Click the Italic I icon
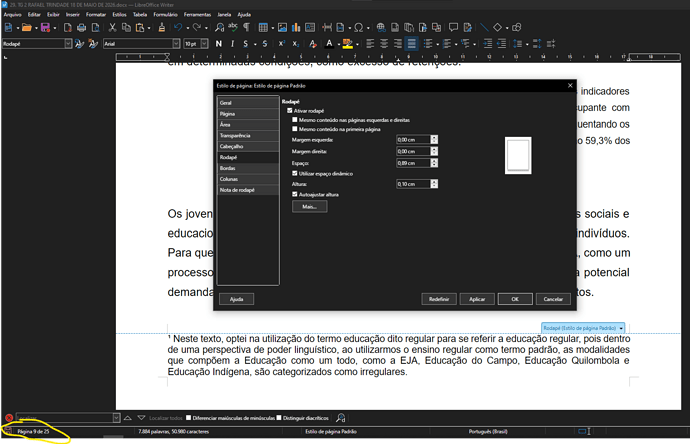This screenshot has height=444, width=690. click(x=232, y=44)
